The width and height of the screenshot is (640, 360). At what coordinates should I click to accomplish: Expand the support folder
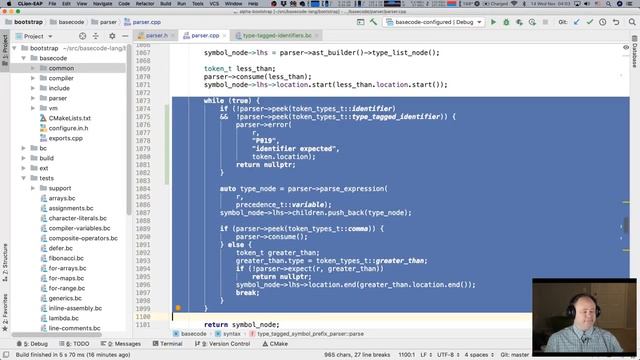(x=33, y=188)
